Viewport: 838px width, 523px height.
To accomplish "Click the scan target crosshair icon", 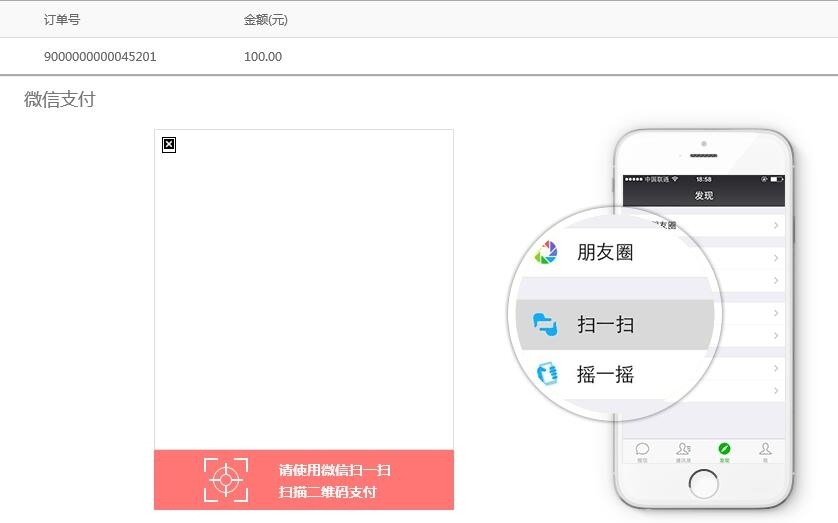I will (226, 480).
